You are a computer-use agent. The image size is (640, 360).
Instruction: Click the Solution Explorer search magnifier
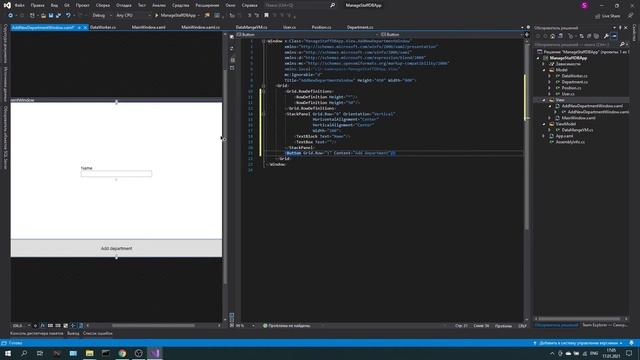coord(622,44)
